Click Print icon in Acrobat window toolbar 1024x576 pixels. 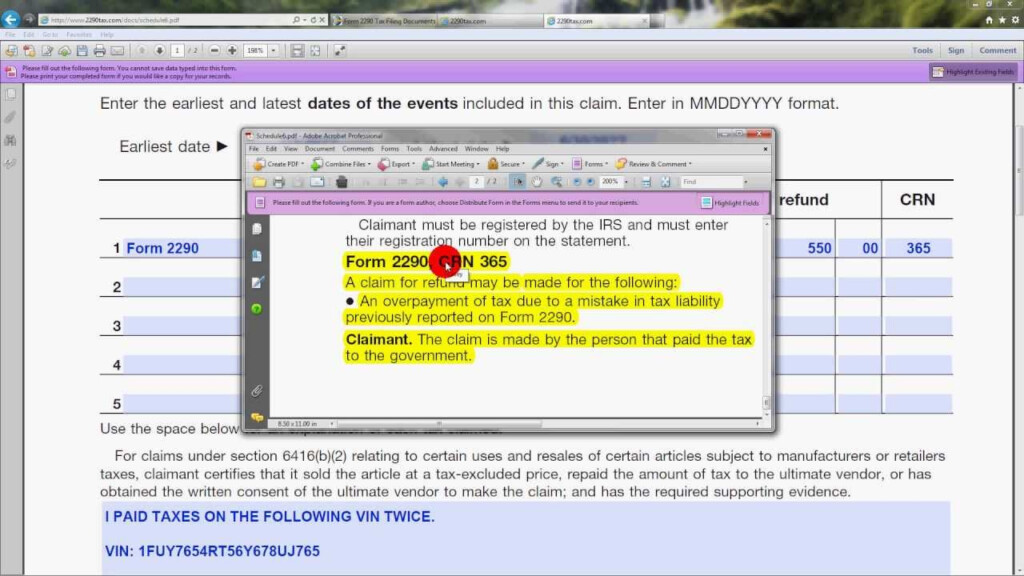[x=279, y=182]
